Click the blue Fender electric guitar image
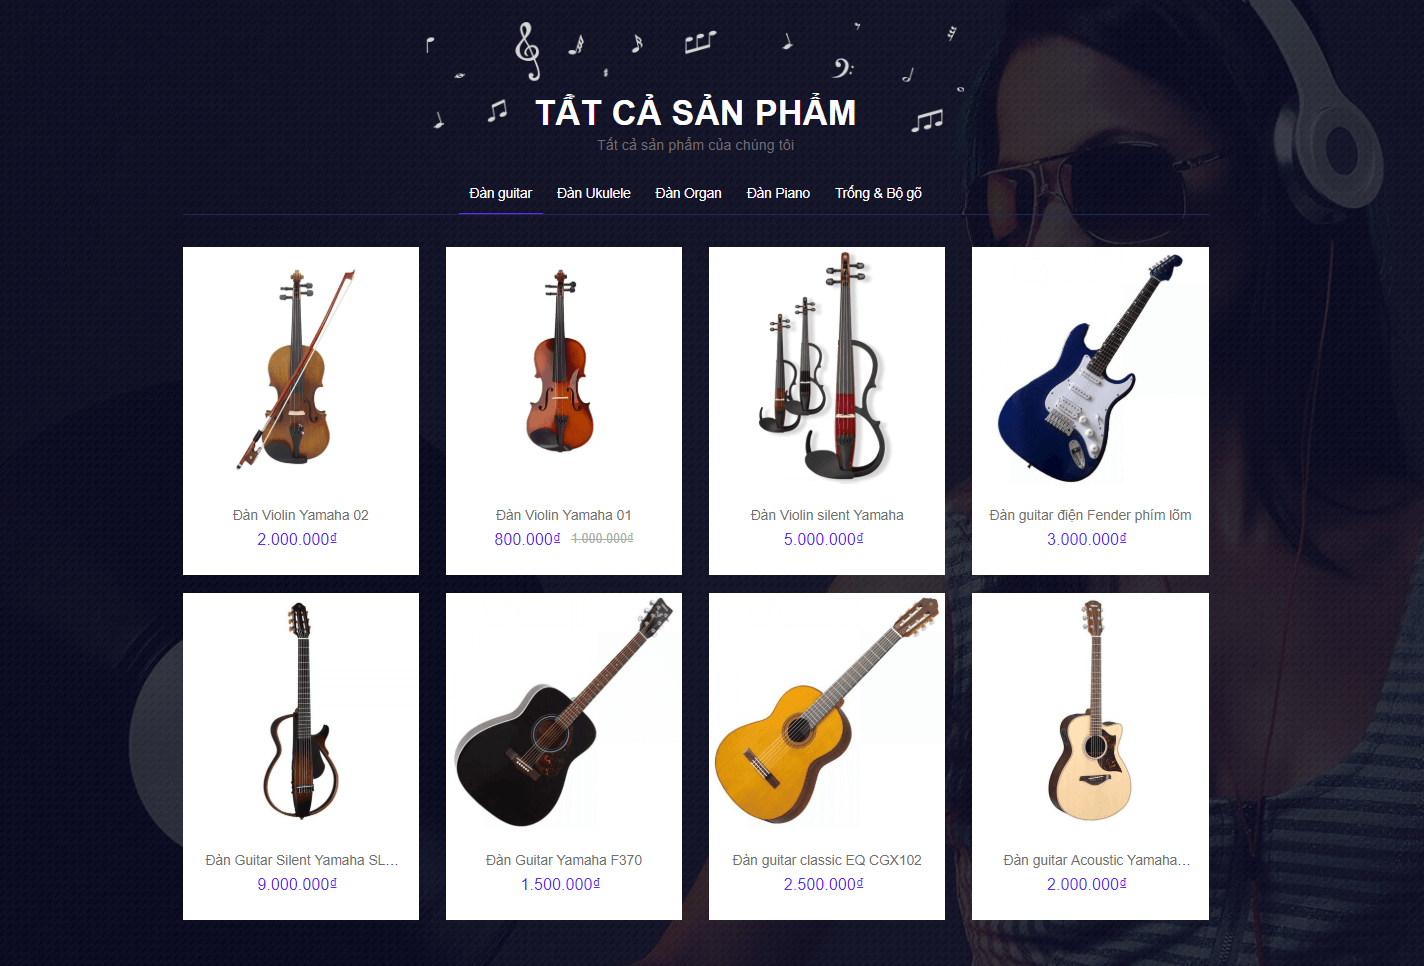 click(1090, 366)
